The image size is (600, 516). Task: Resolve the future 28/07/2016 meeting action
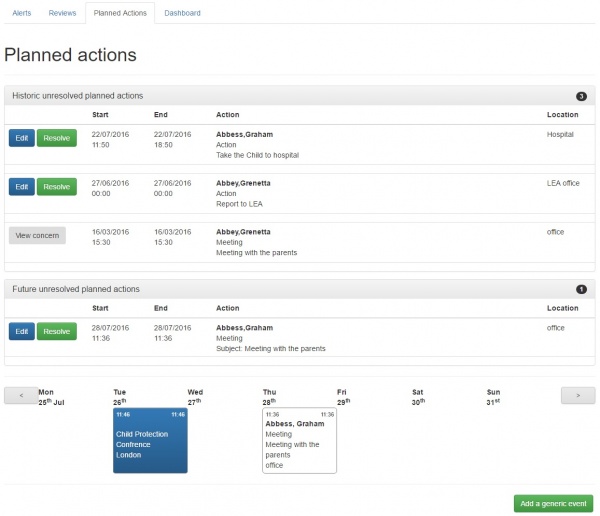point(57,331)
